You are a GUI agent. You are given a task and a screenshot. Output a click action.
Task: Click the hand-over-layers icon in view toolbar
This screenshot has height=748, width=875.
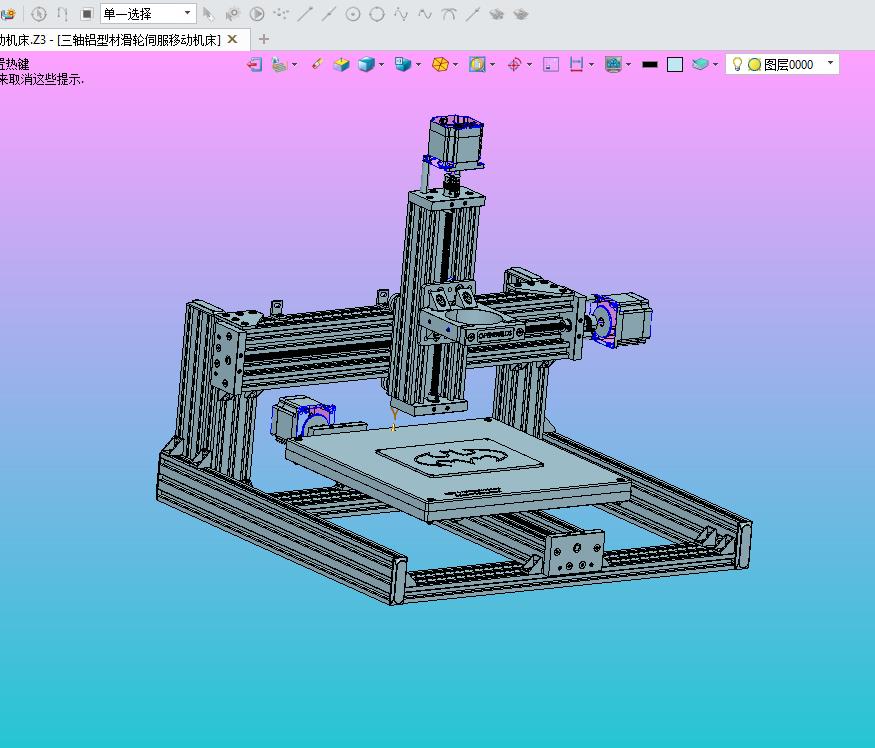pos(279,64)
